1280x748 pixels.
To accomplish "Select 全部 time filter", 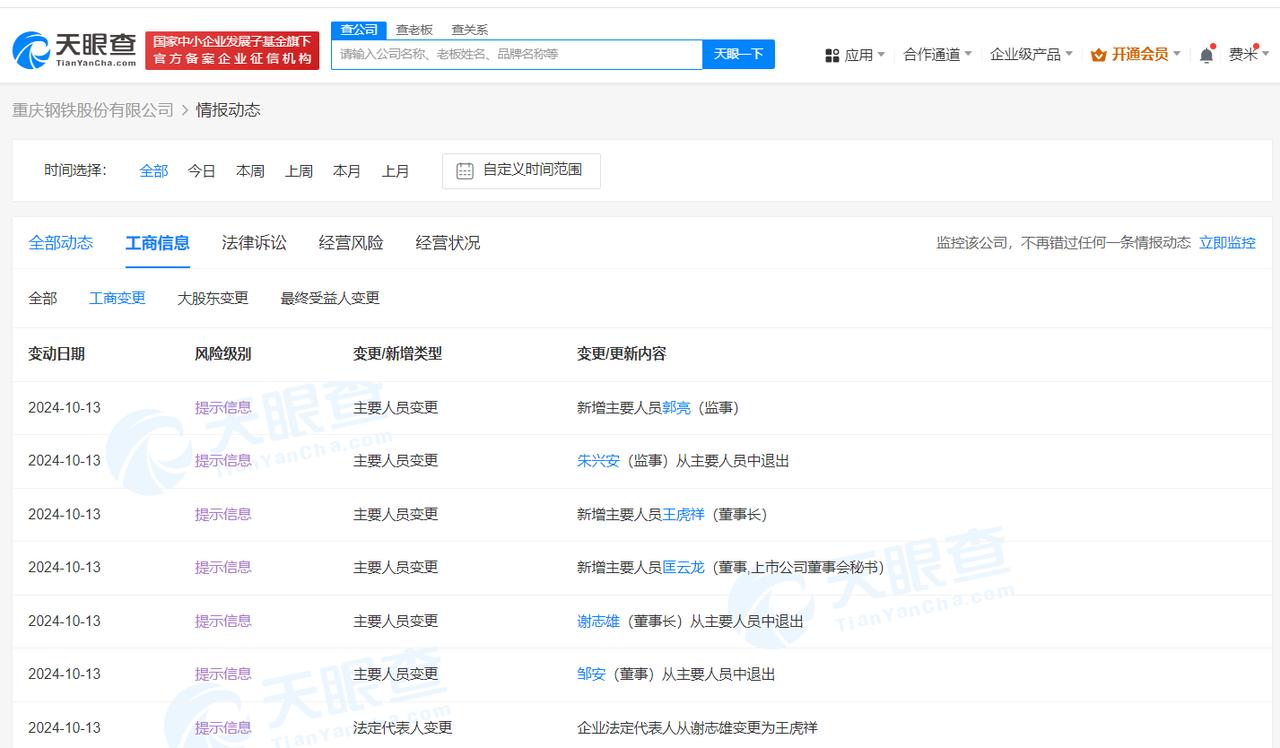I will 154,171.
